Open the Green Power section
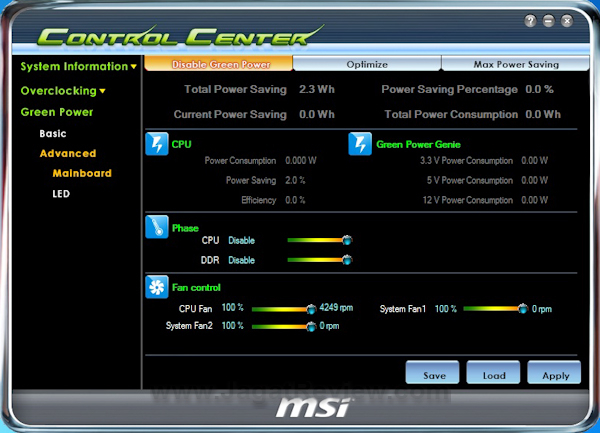600x433 pixels. coord(57,112)
